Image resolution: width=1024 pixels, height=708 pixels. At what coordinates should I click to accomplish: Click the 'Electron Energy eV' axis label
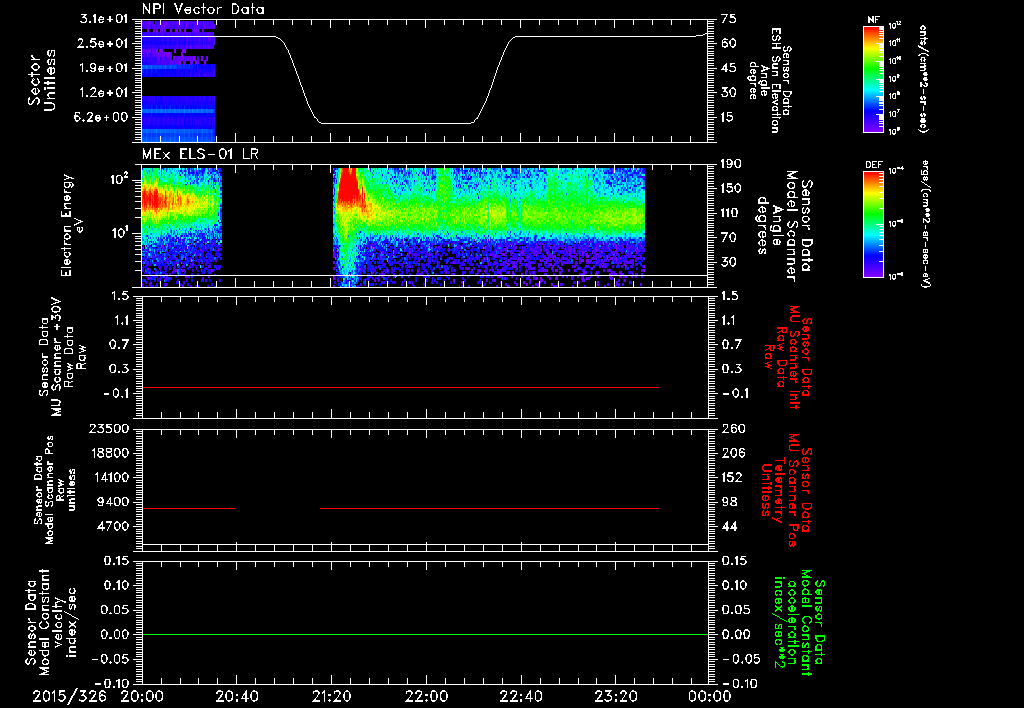[x=73, y=225]
